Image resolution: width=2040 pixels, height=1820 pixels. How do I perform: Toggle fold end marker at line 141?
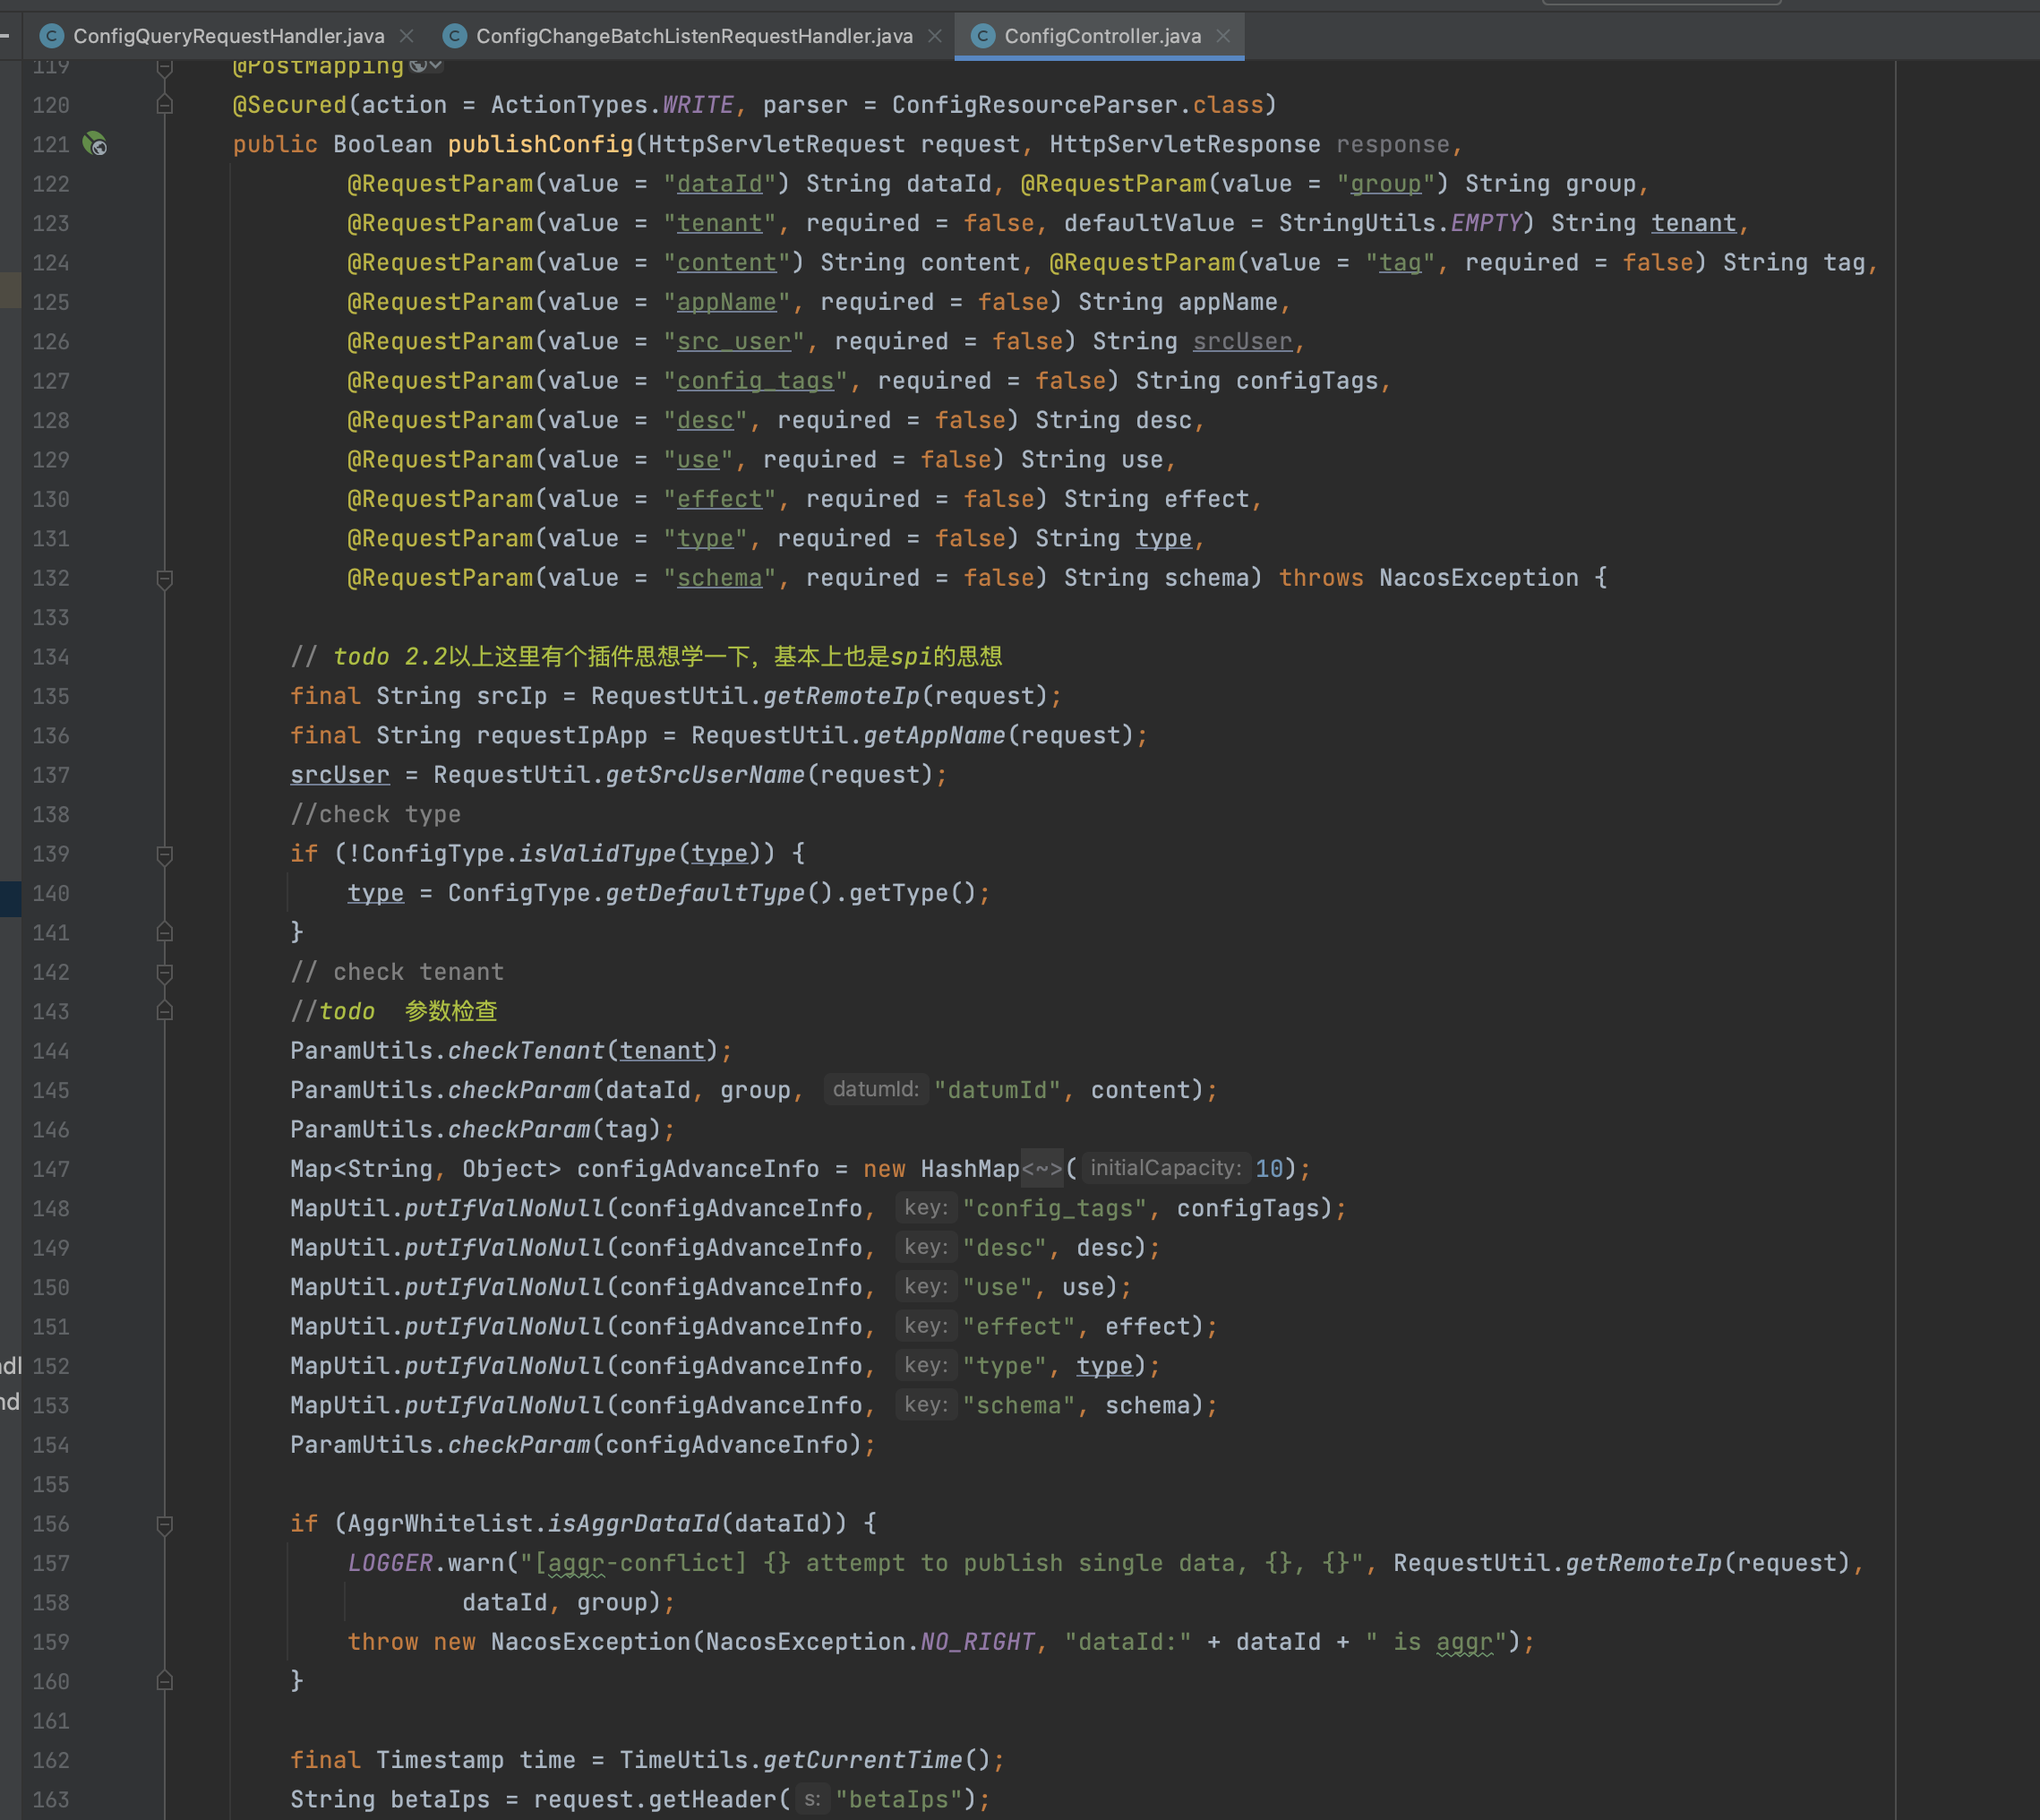coord(165,932)
